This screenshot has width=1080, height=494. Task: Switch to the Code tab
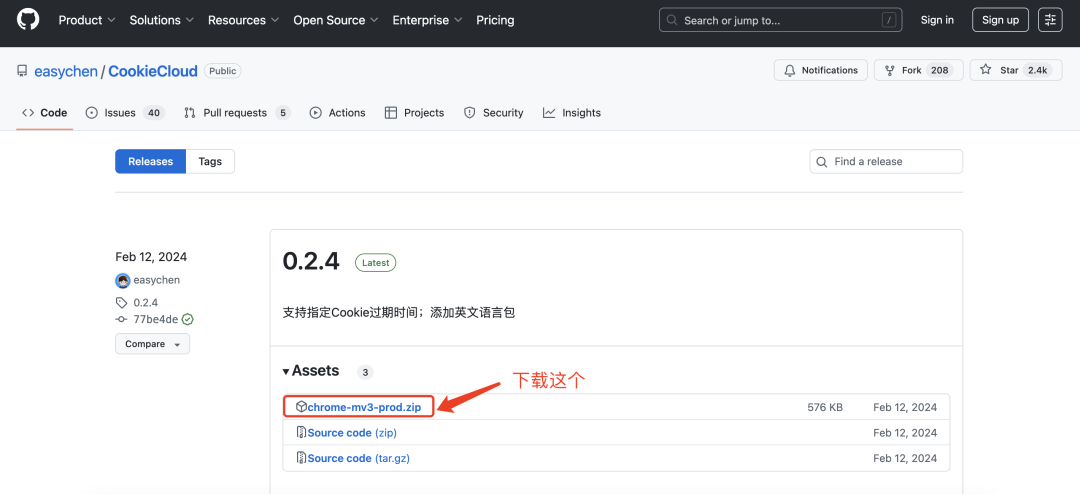coord(45,113)
